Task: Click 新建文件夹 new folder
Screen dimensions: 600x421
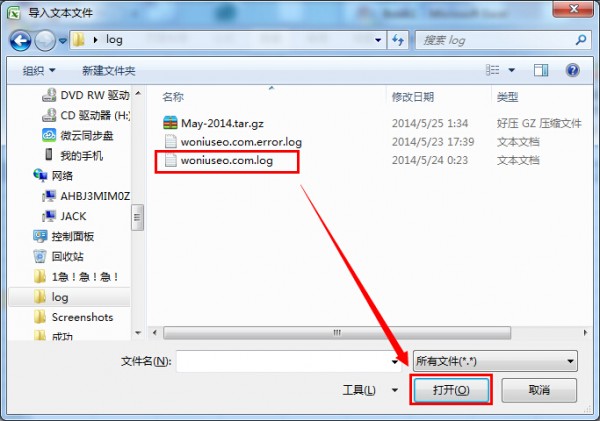Action: click(109, 70)
